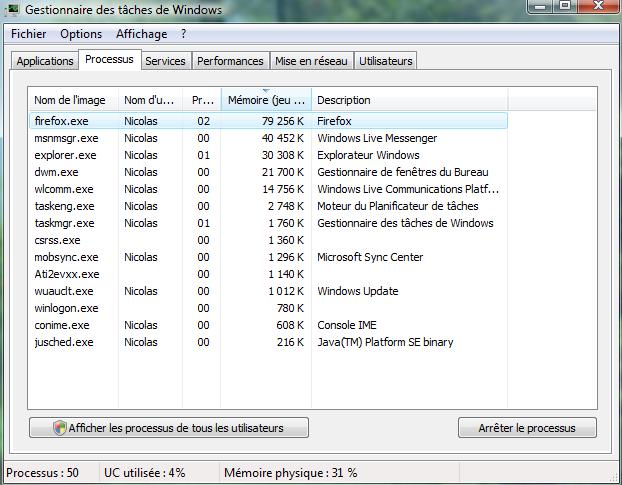The image size is (622, 485).
Task: Switch to the Applications tab
Action: (x=45, y=61)
